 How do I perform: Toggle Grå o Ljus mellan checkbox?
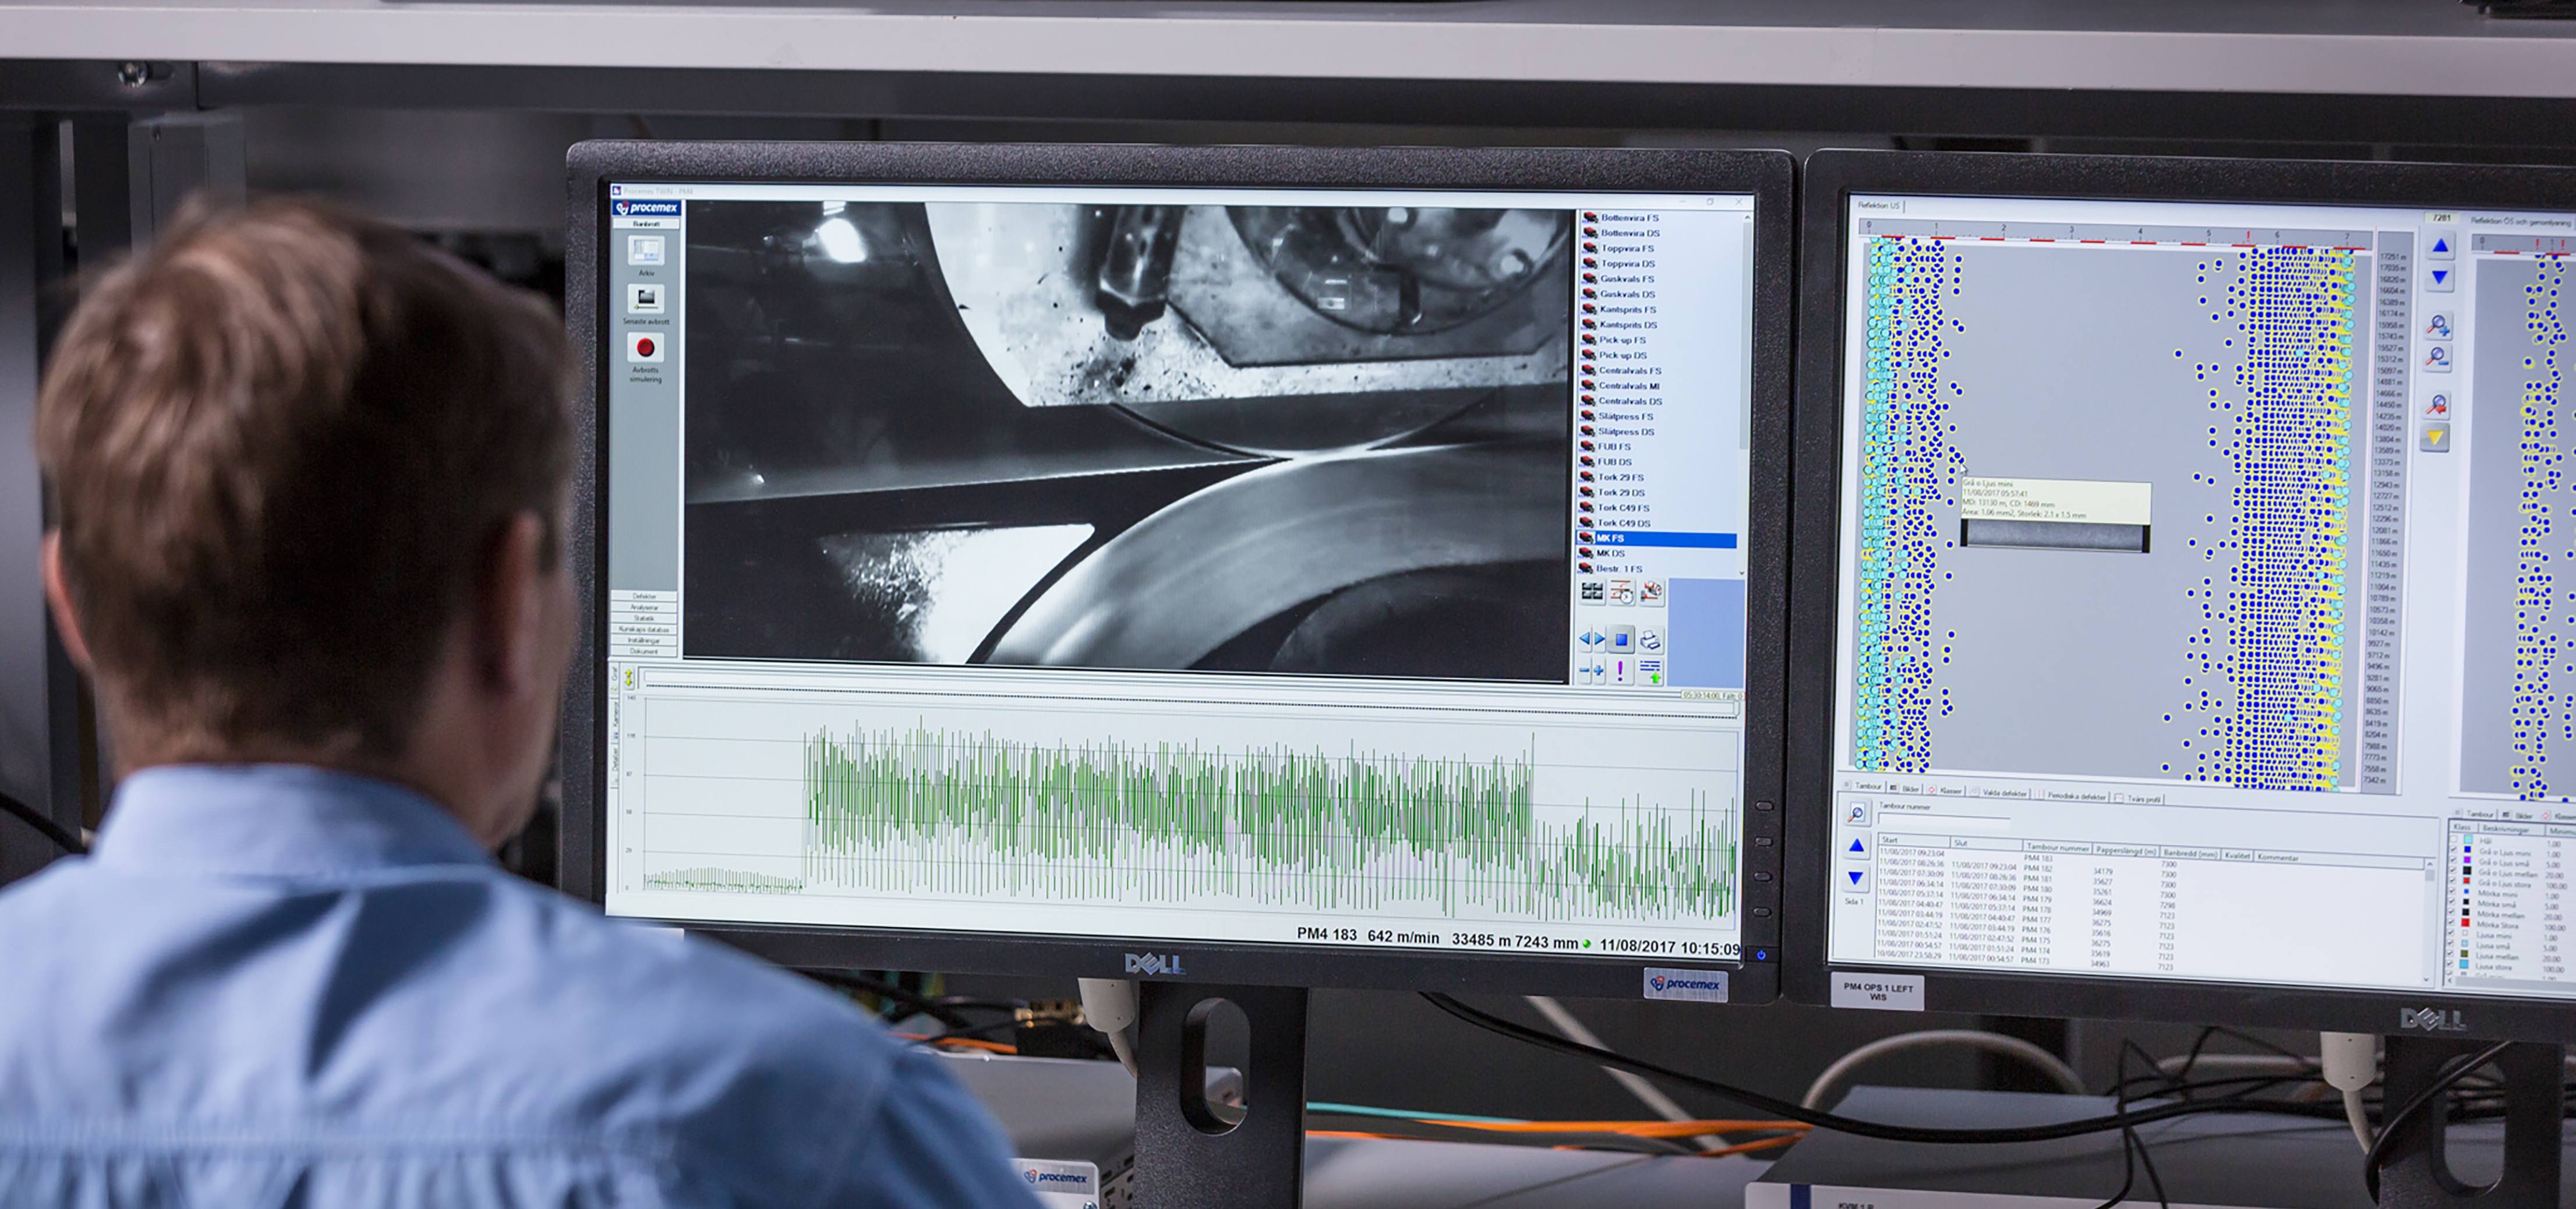[x=2454, y=870]
